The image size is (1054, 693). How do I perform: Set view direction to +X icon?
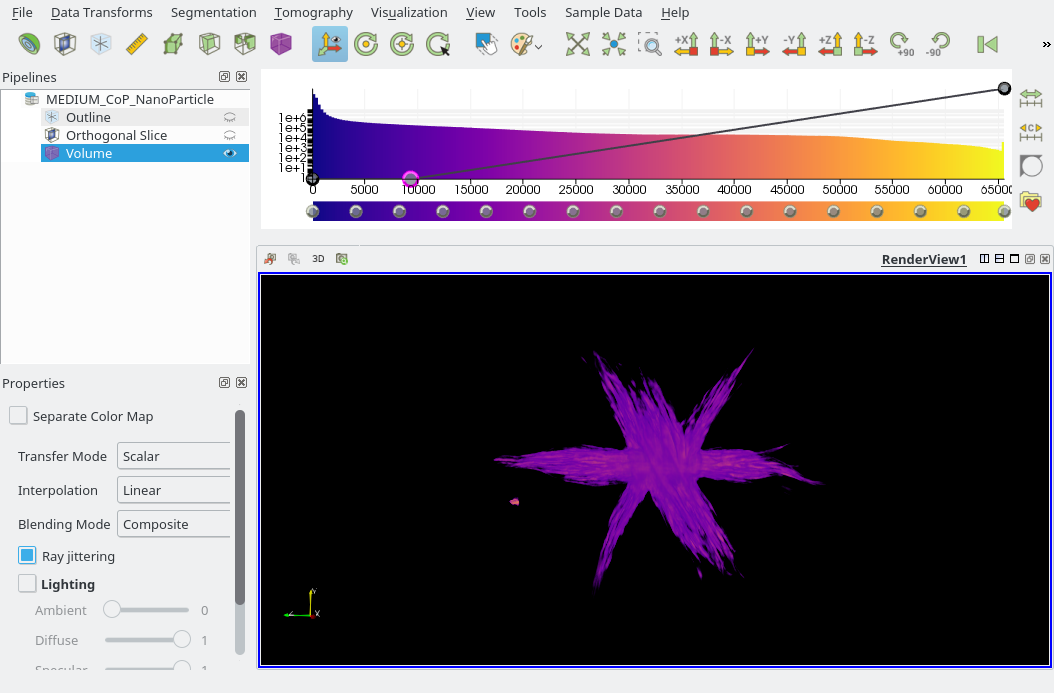tap(686, 44)
